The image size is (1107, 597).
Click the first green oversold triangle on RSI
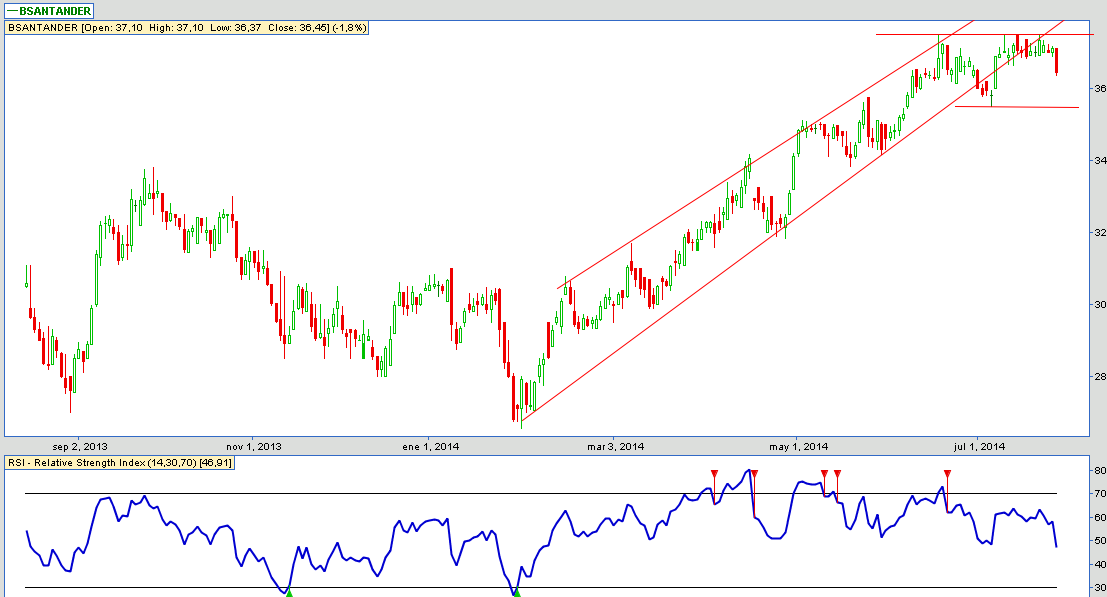tap(289, 593)
